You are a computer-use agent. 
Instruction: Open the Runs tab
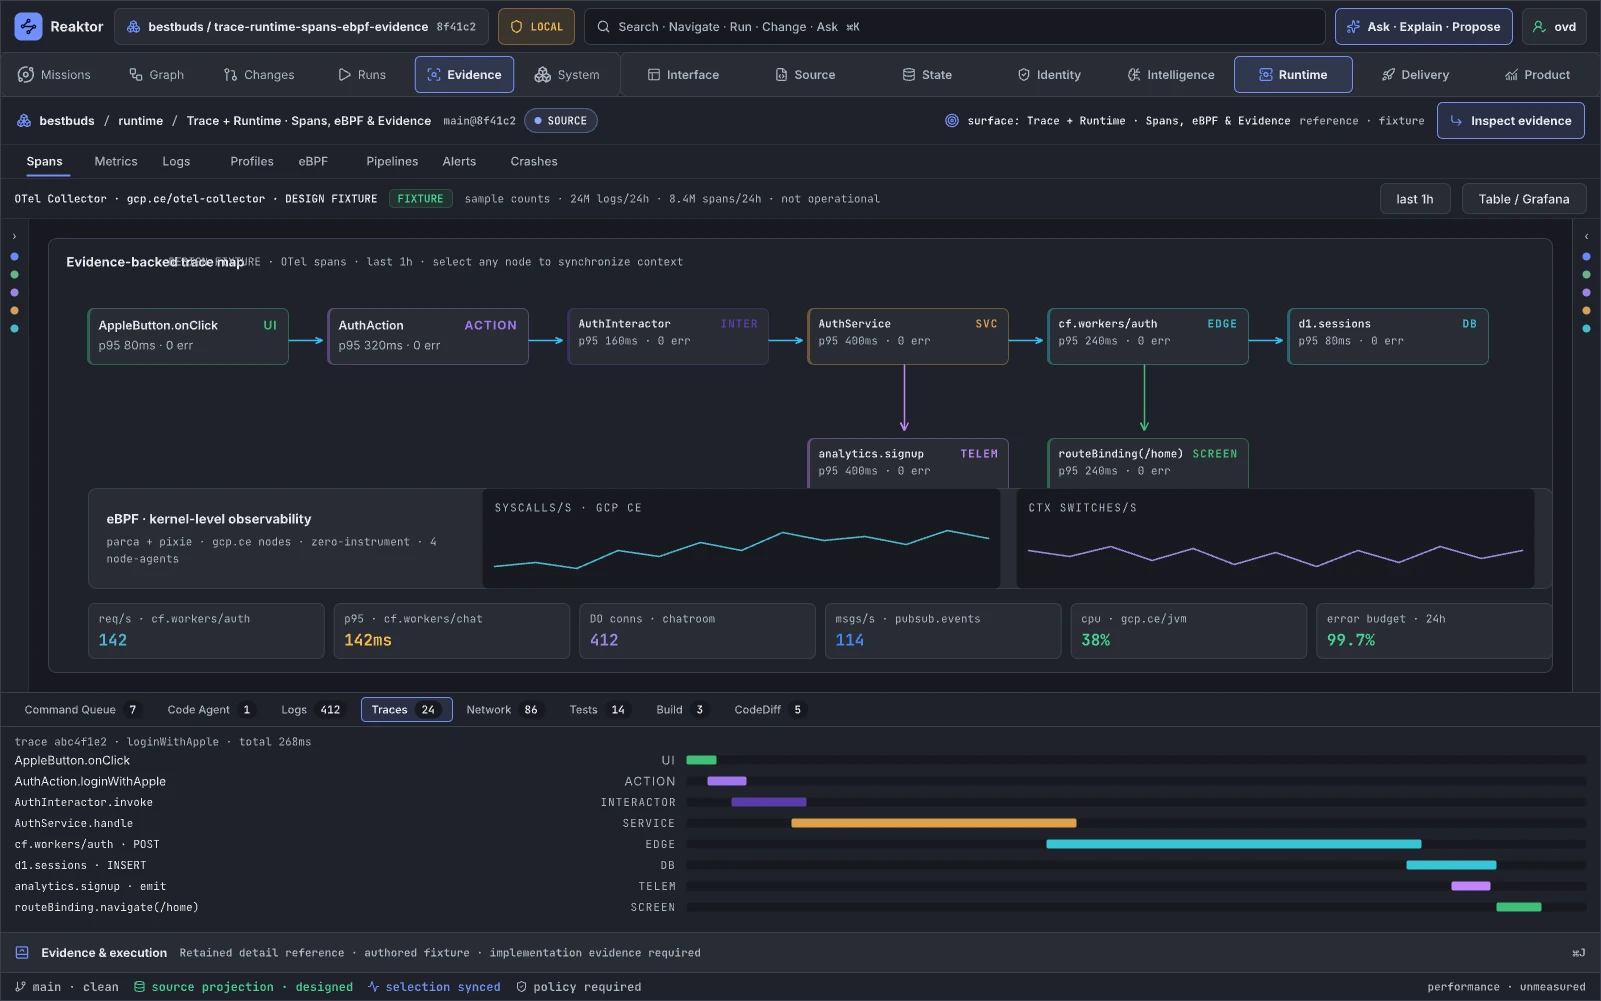click(x=362, y=75)
